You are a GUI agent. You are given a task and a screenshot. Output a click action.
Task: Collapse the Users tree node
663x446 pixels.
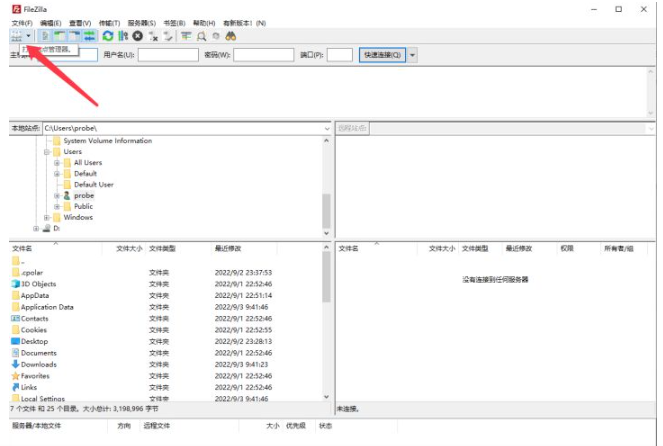[47, 152]
